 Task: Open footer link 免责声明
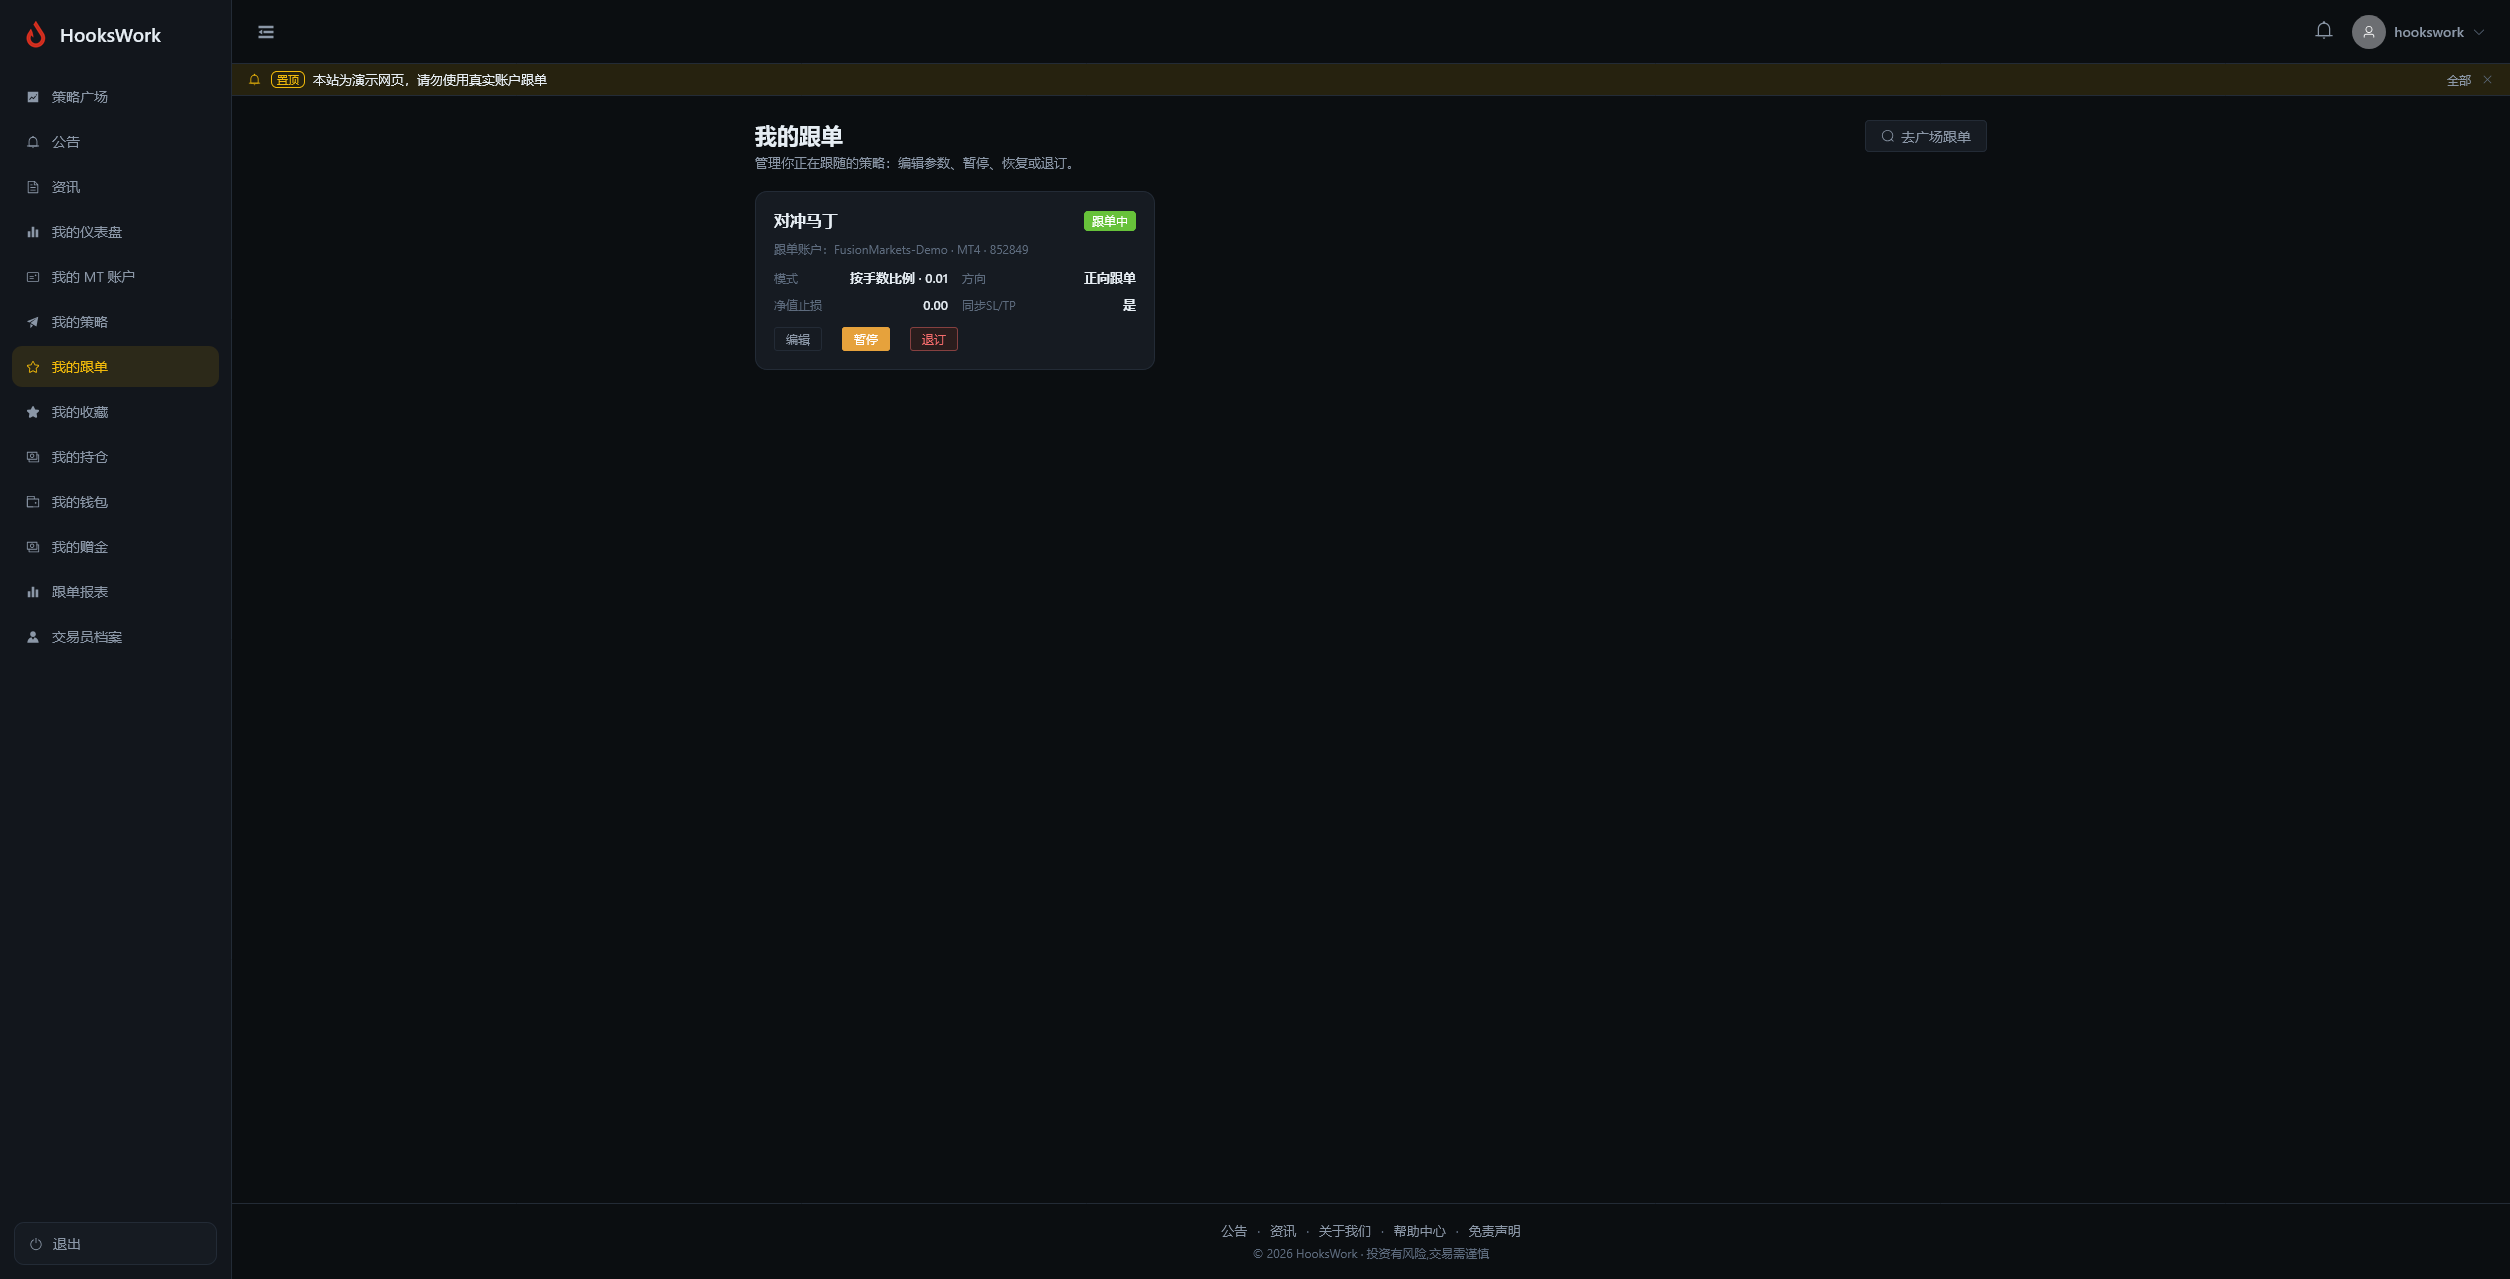(x=1494, y=1231)
